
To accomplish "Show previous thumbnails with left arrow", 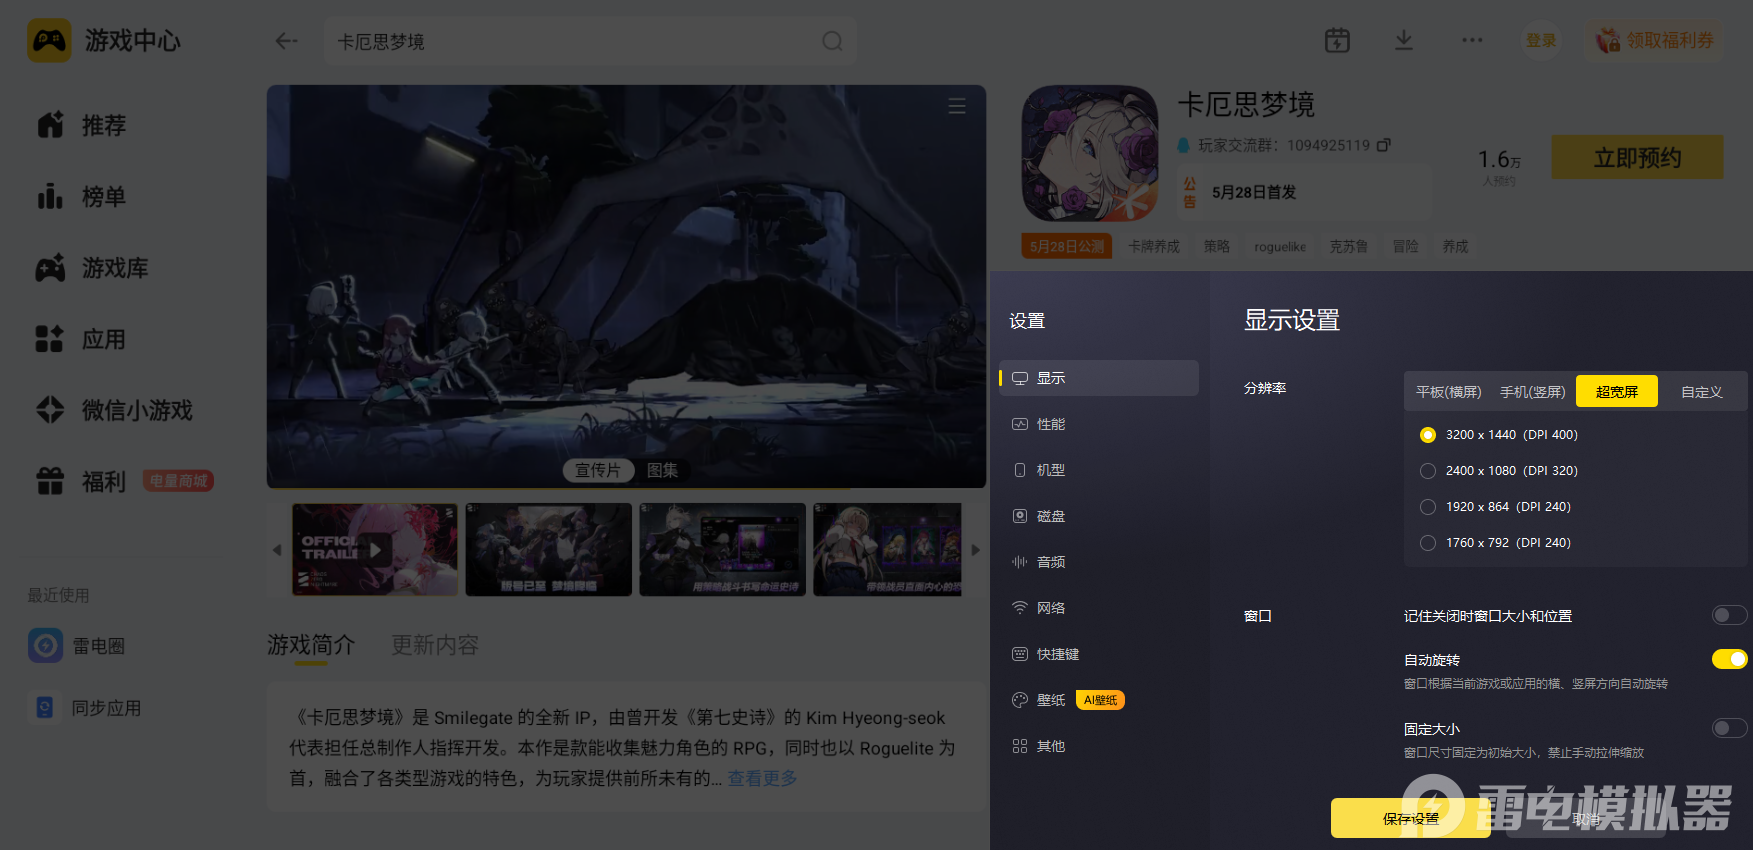I will pyautogui.click(x=277, y=550).
